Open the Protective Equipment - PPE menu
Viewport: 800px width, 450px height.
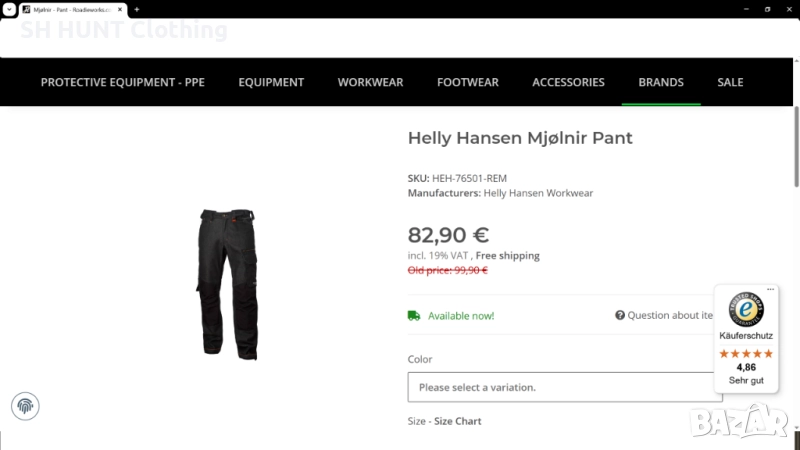pos(122,82)
